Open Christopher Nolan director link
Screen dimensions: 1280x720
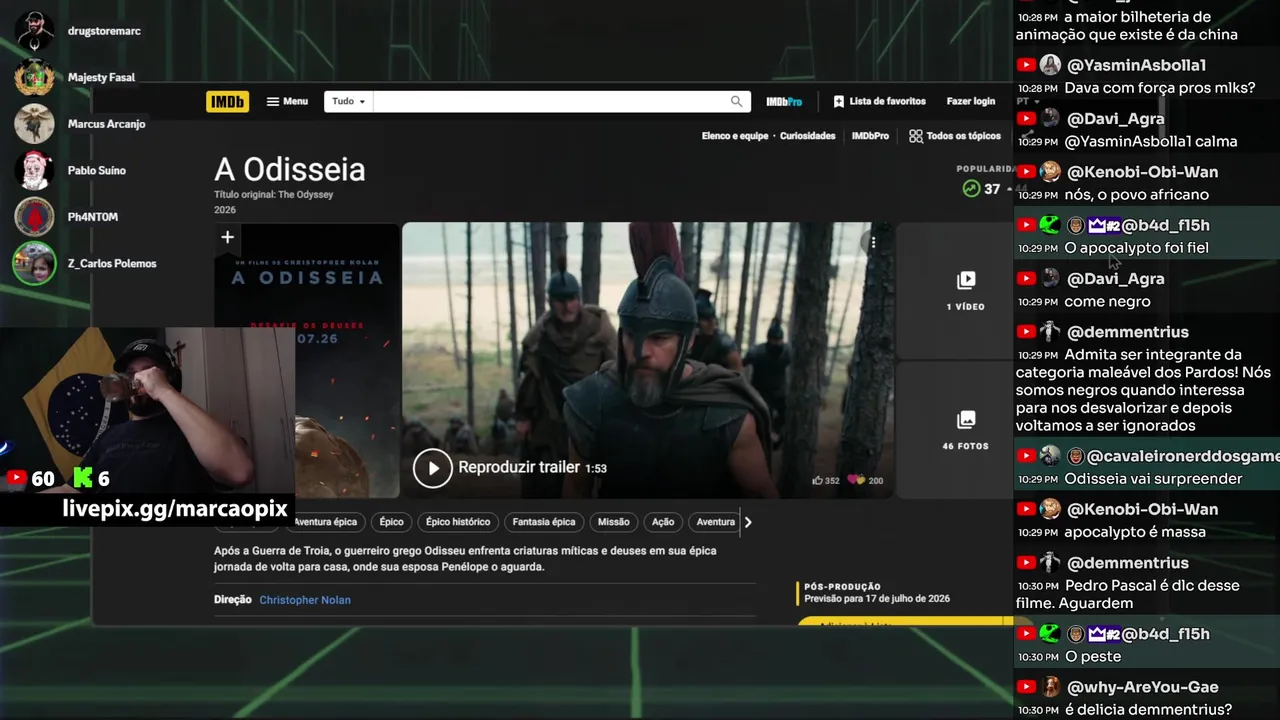pyautogui.click(x=305, y=600)
